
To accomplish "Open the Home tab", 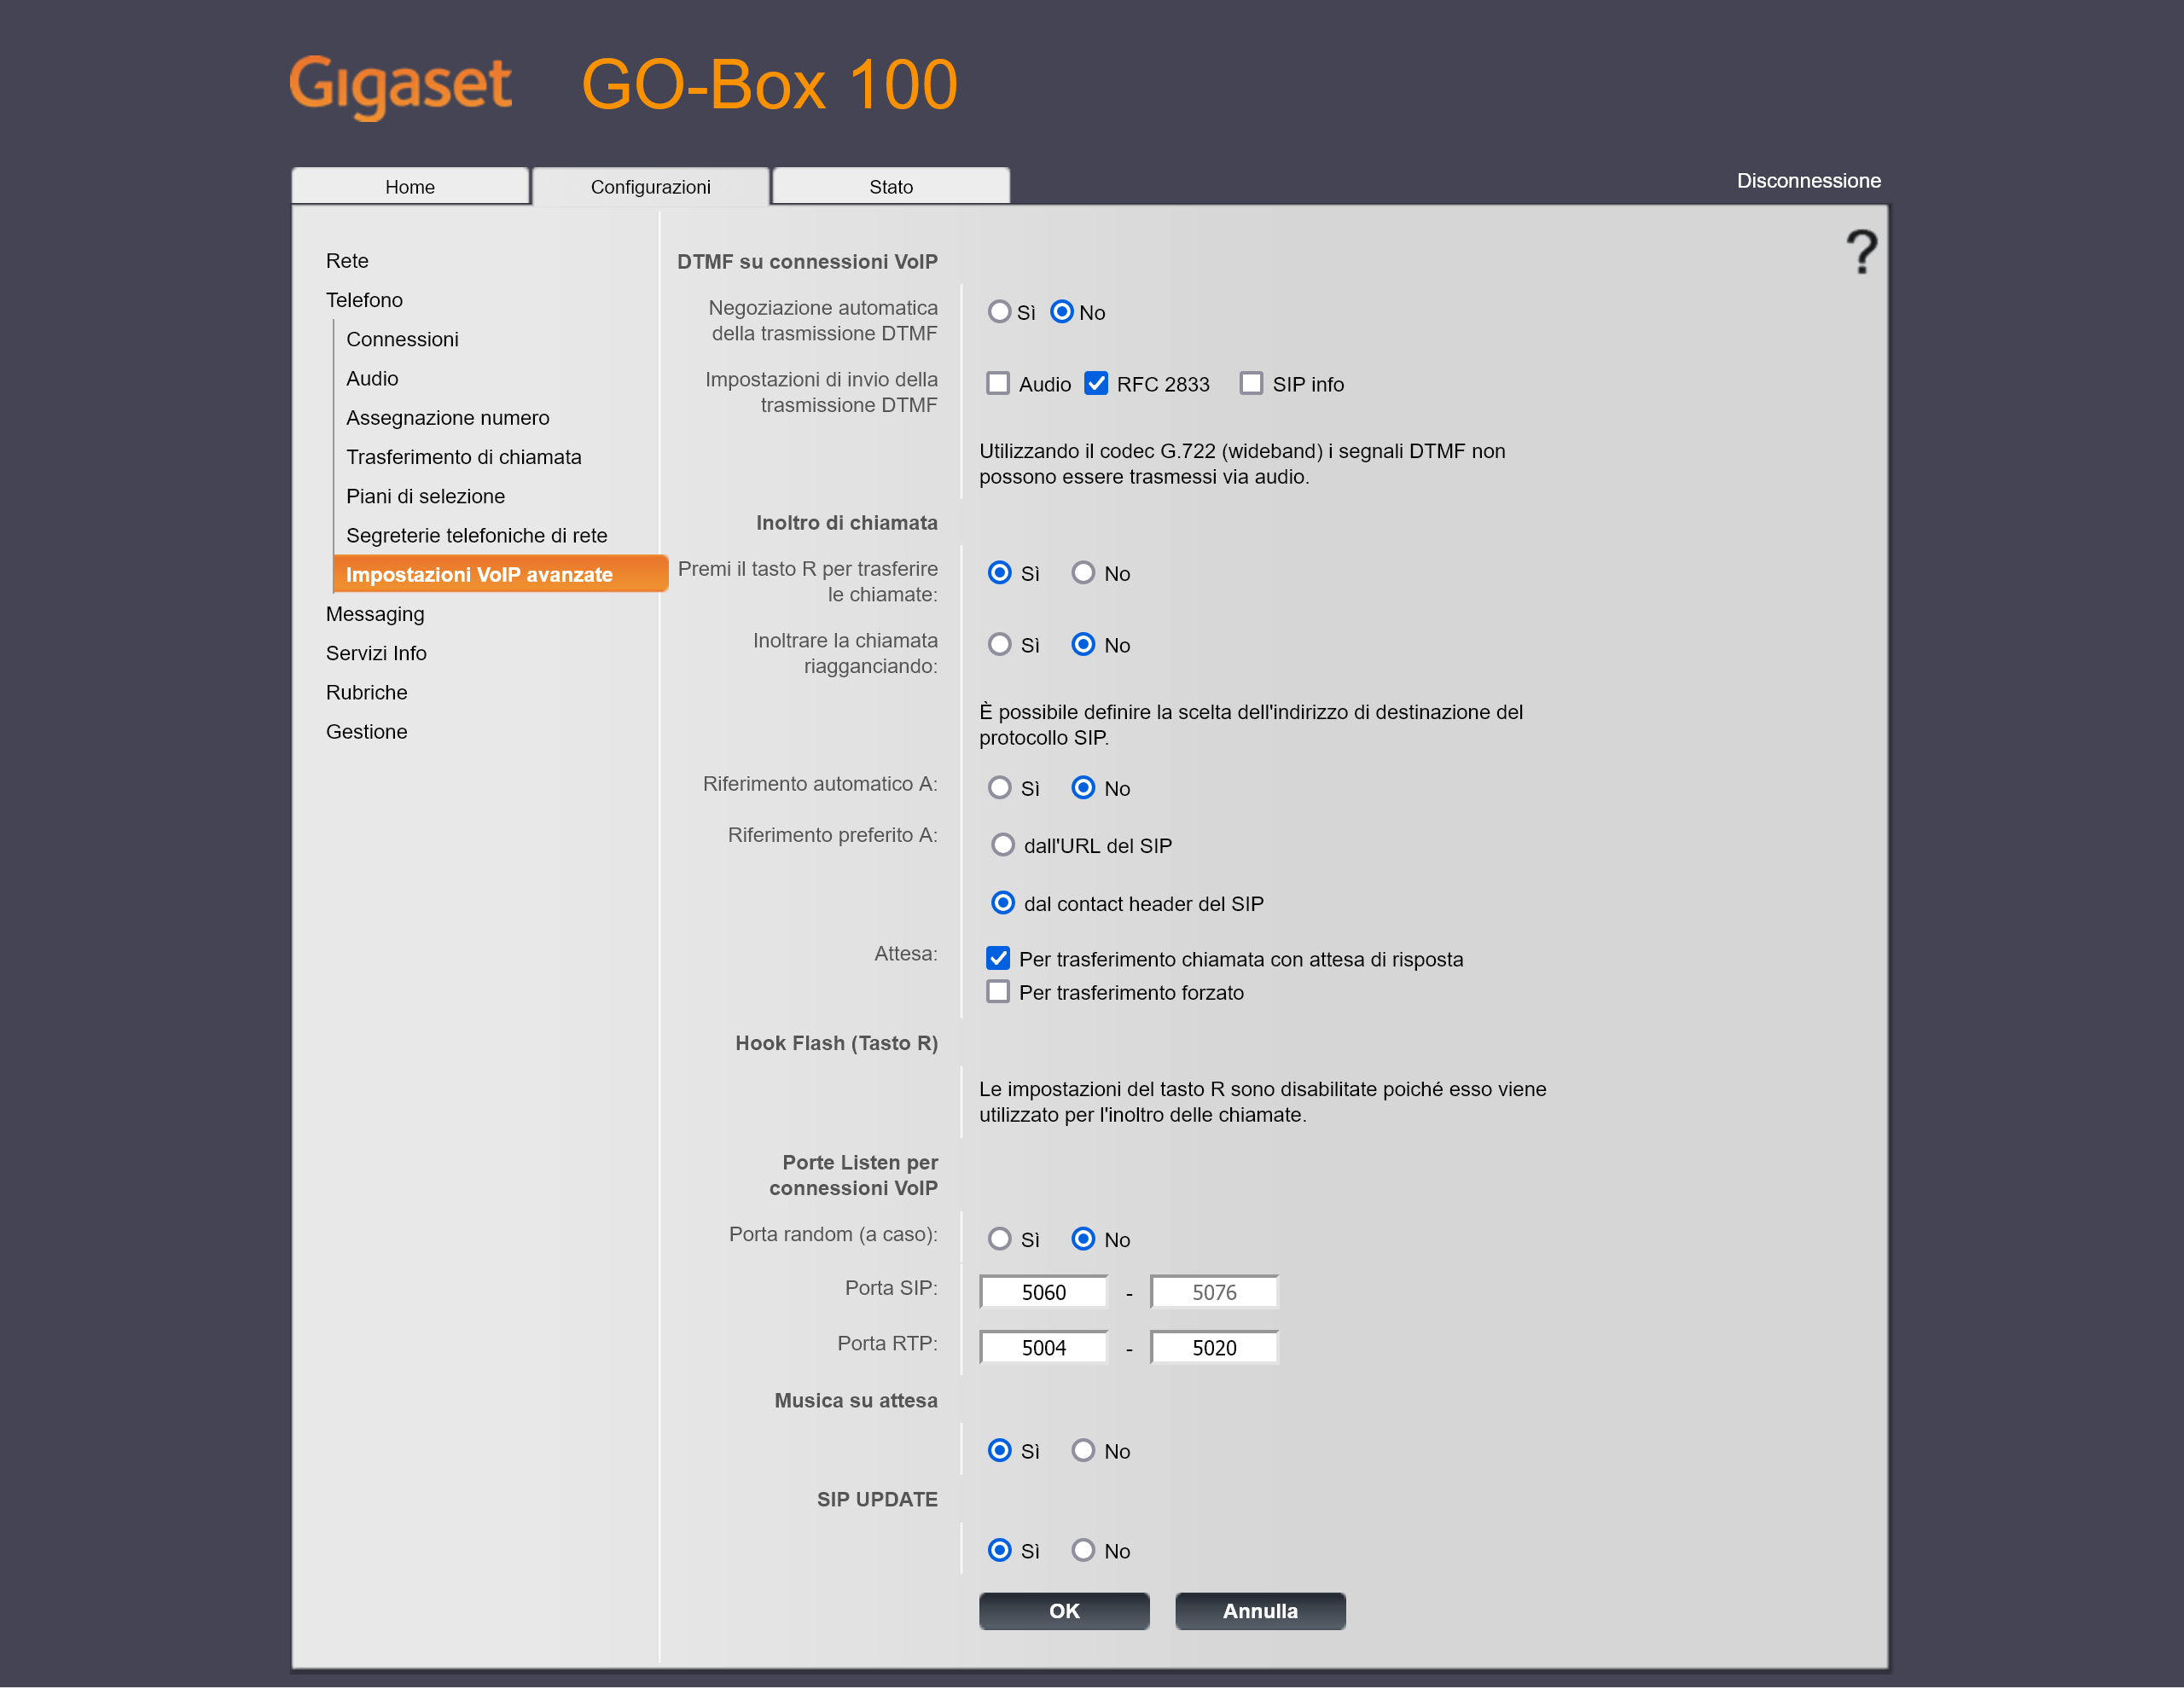I will point(410,187).
